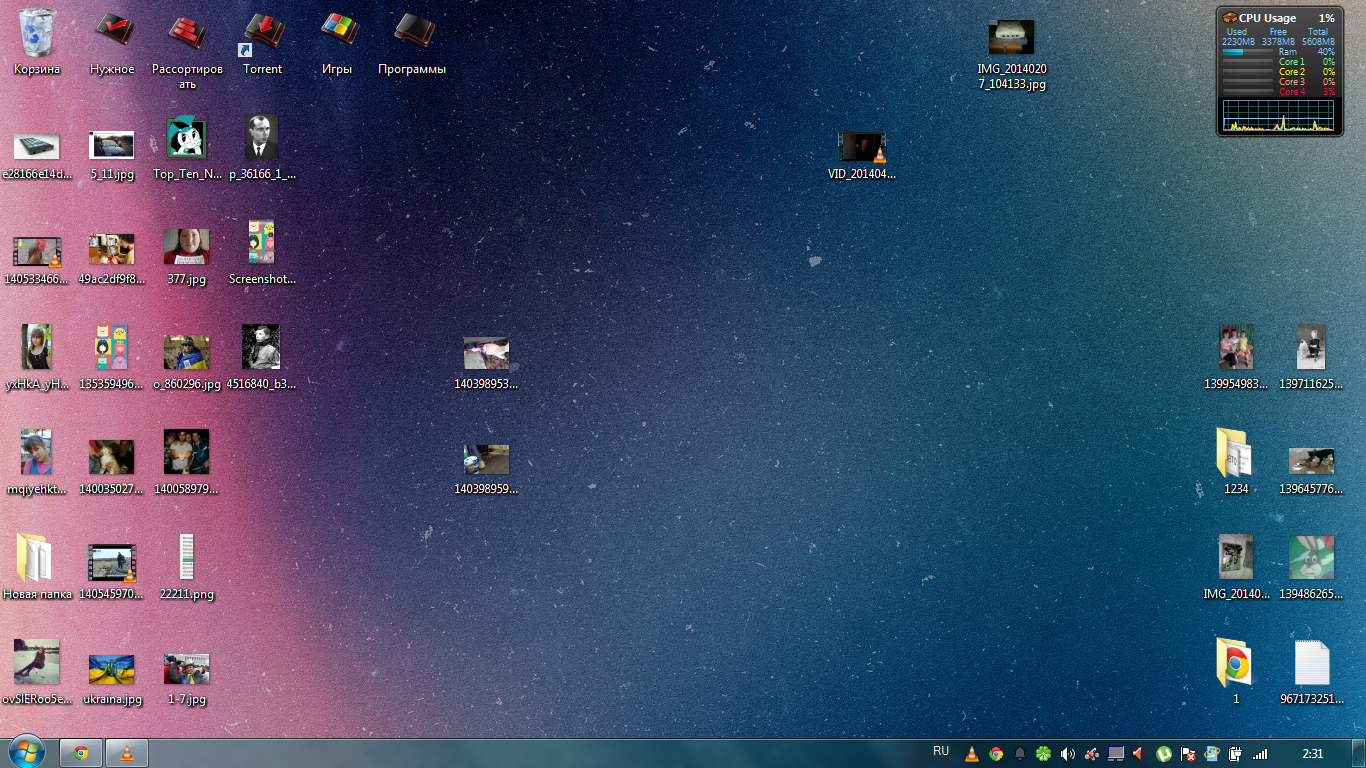
Task: Open network signal bars tray icon
Action: click(x=1260, y=754)
